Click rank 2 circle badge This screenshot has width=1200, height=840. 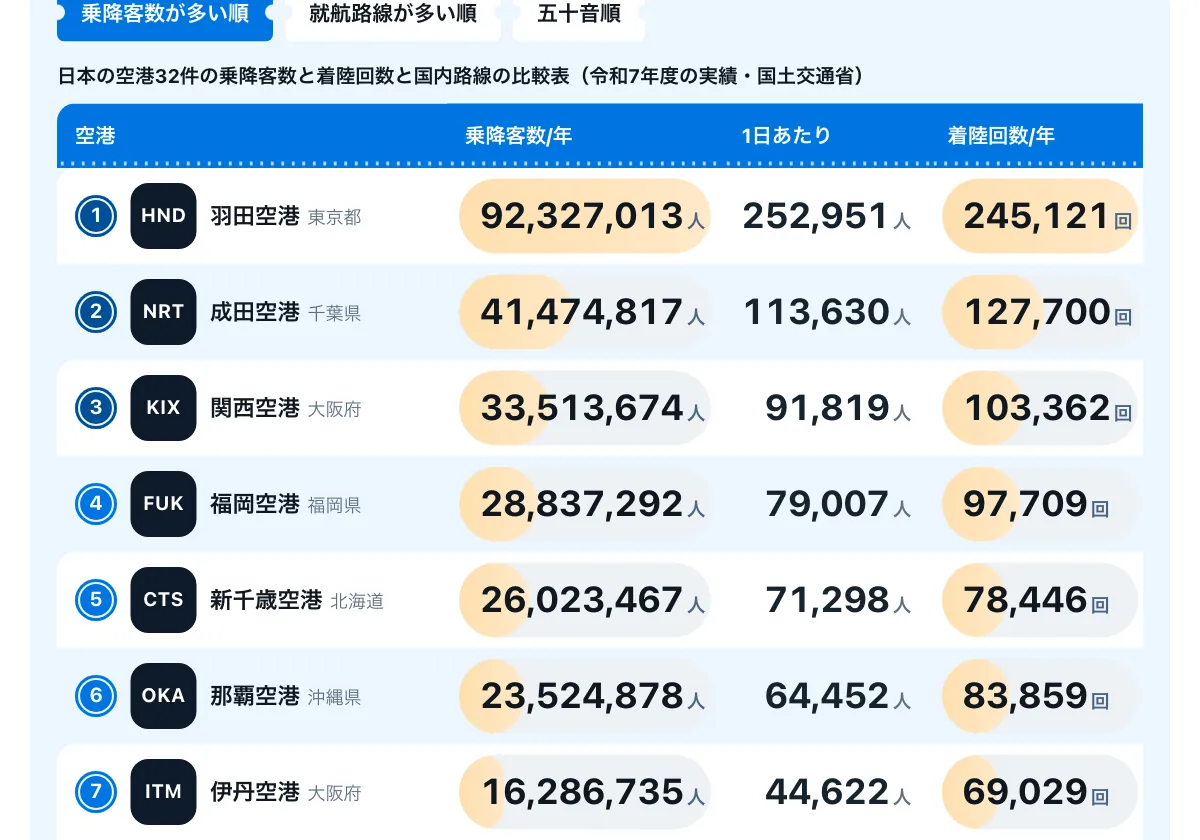[96, 312]
